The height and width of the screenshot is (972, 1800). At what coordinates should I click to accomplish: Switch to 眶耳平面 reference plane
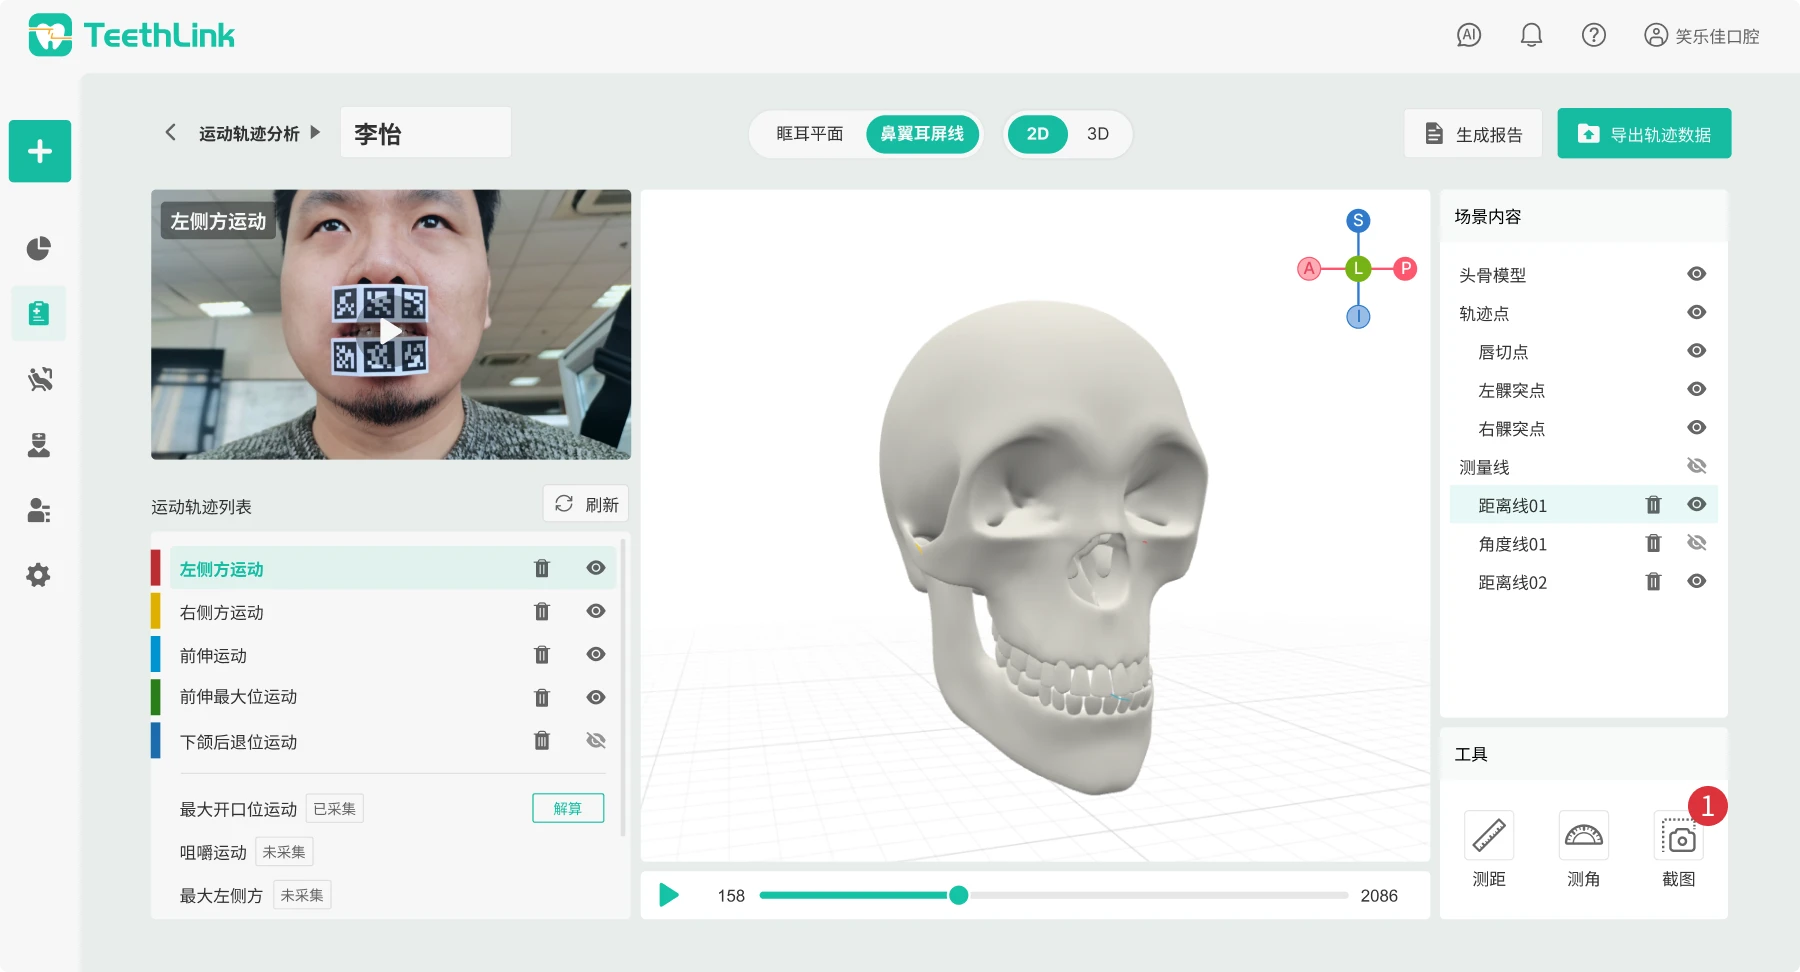[810, 134]
